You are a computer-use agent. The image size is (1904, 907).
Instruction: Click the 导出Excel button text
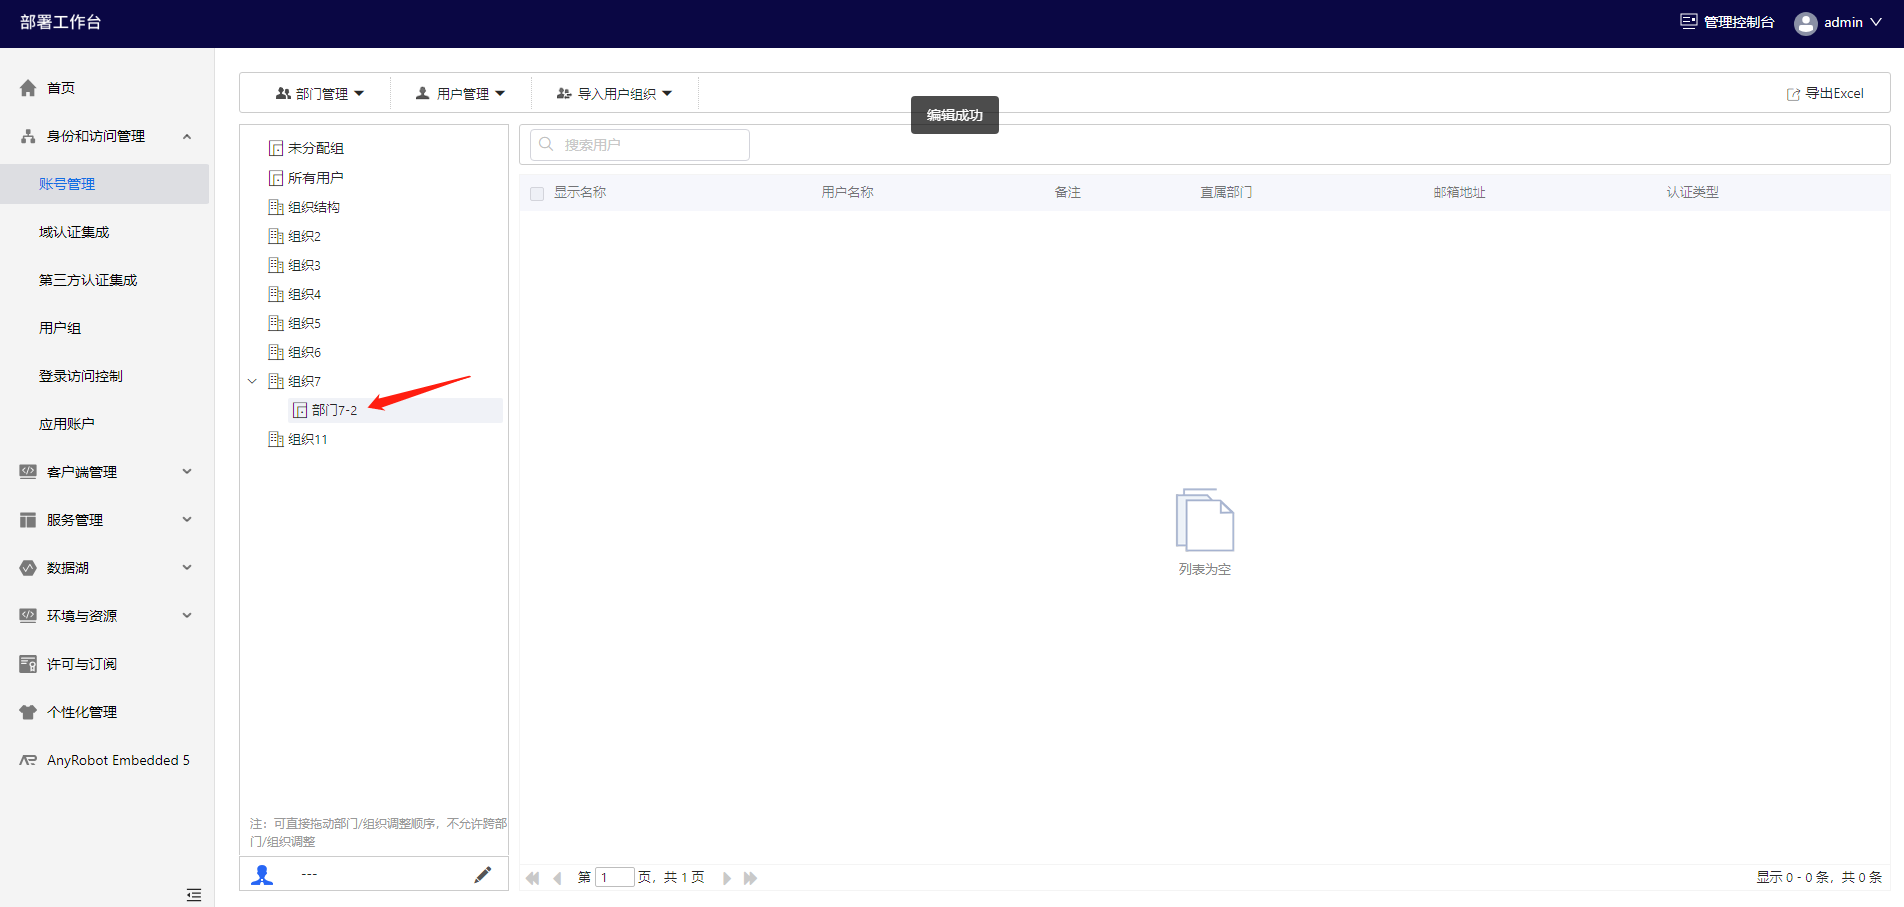(x=1835, y=93)
